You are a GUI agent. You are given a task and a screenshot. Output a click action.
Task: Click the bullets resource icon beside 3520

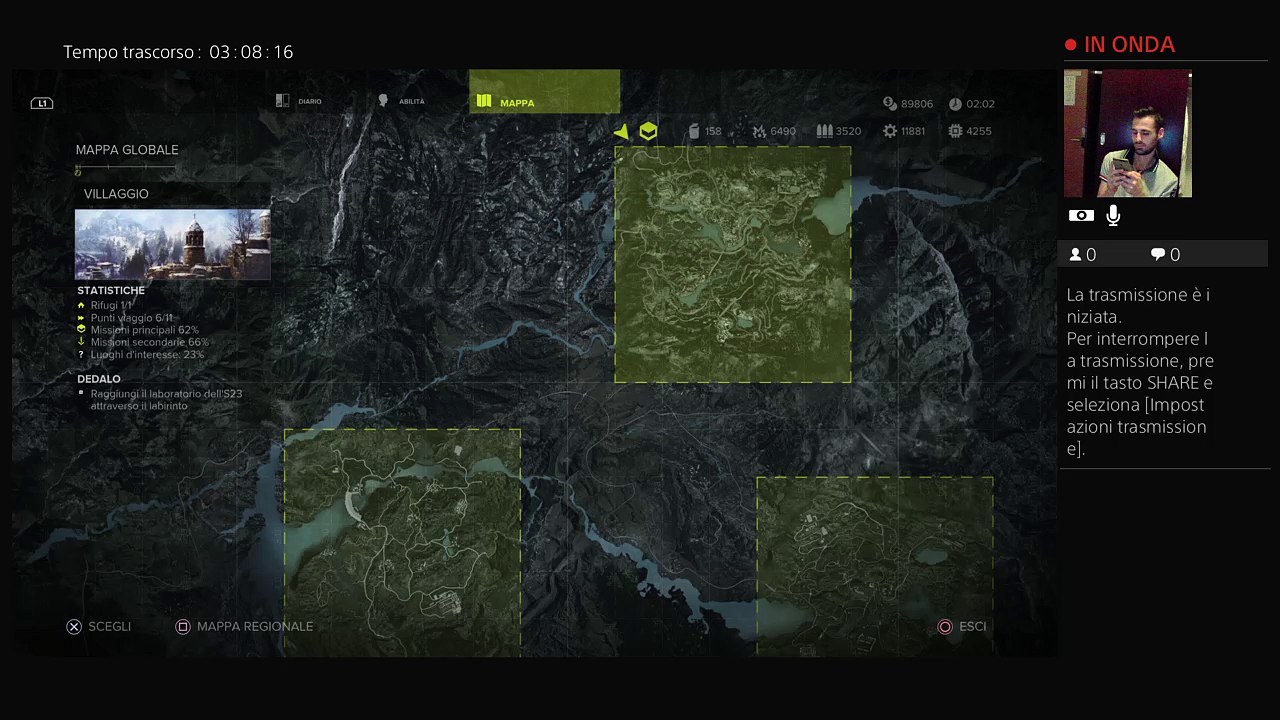[824, 131]
